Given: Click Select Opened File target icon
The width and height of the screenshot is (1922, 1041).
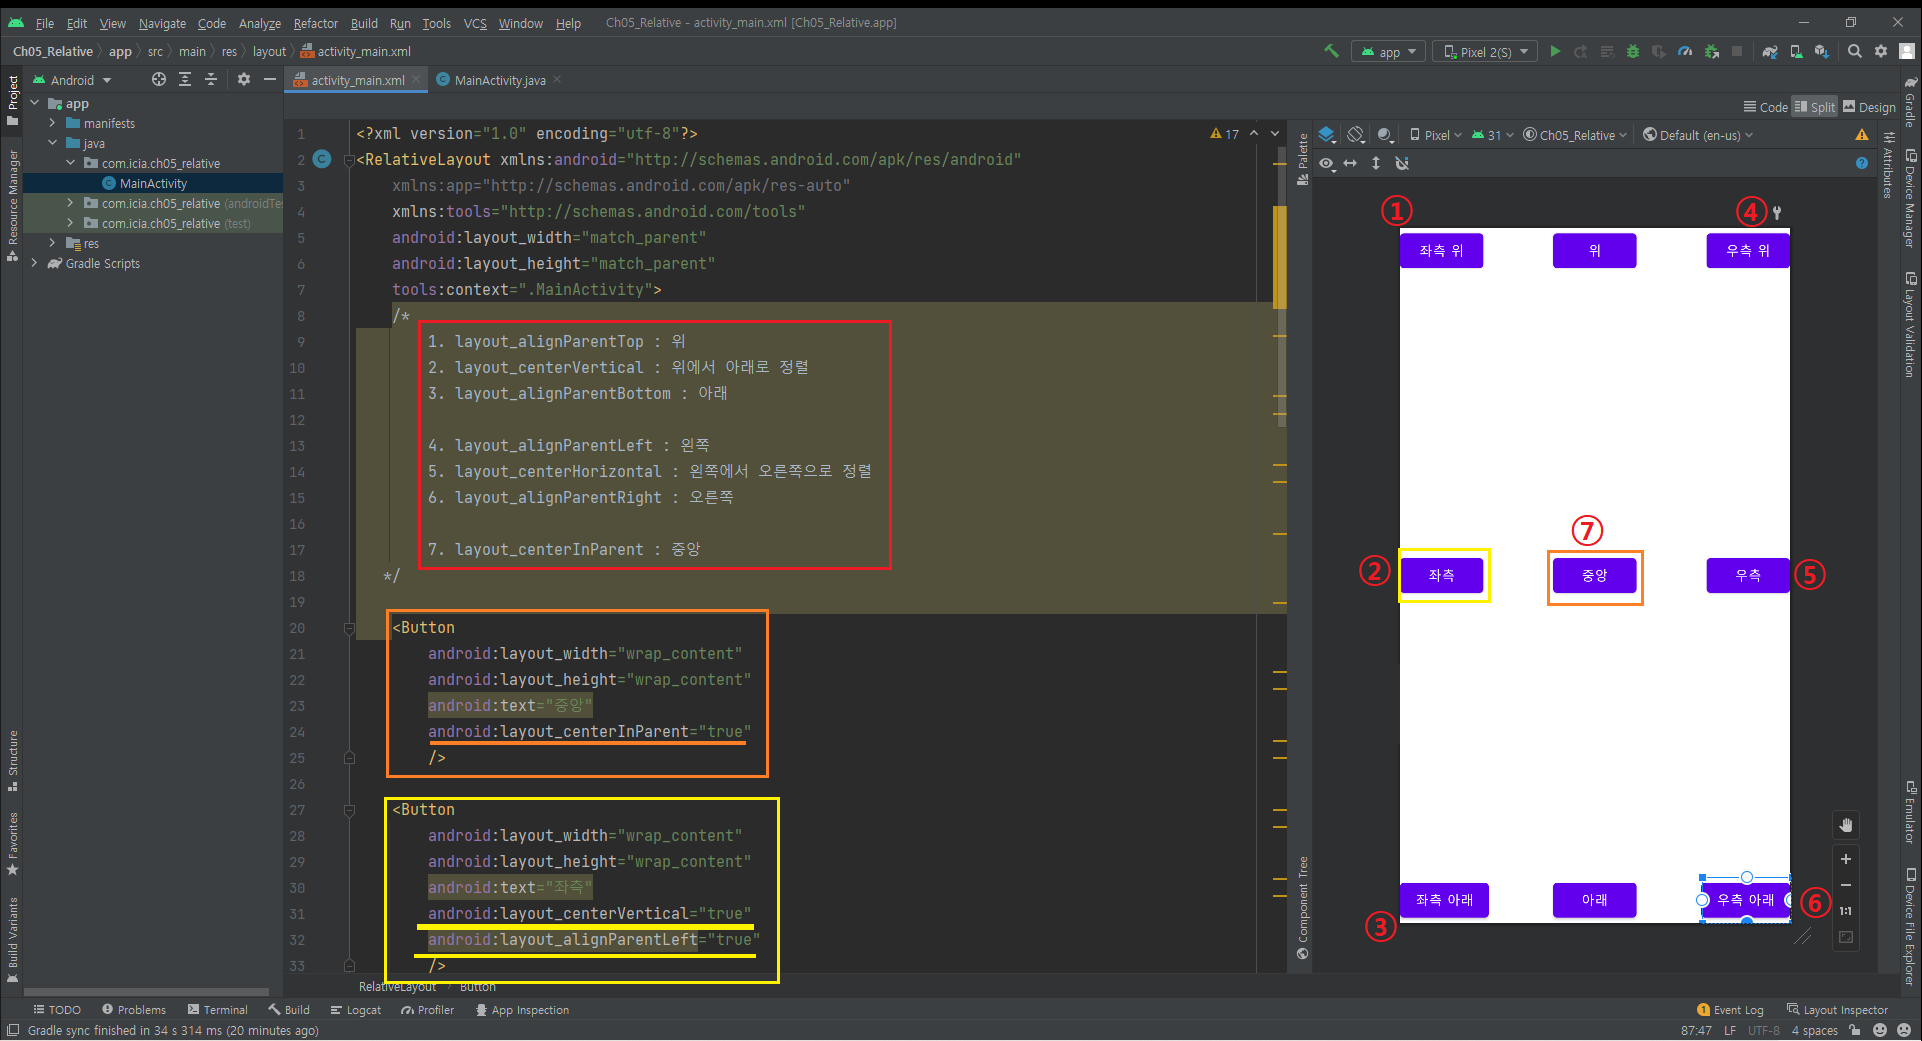Looking at the screenshot, I should (159, 80).
